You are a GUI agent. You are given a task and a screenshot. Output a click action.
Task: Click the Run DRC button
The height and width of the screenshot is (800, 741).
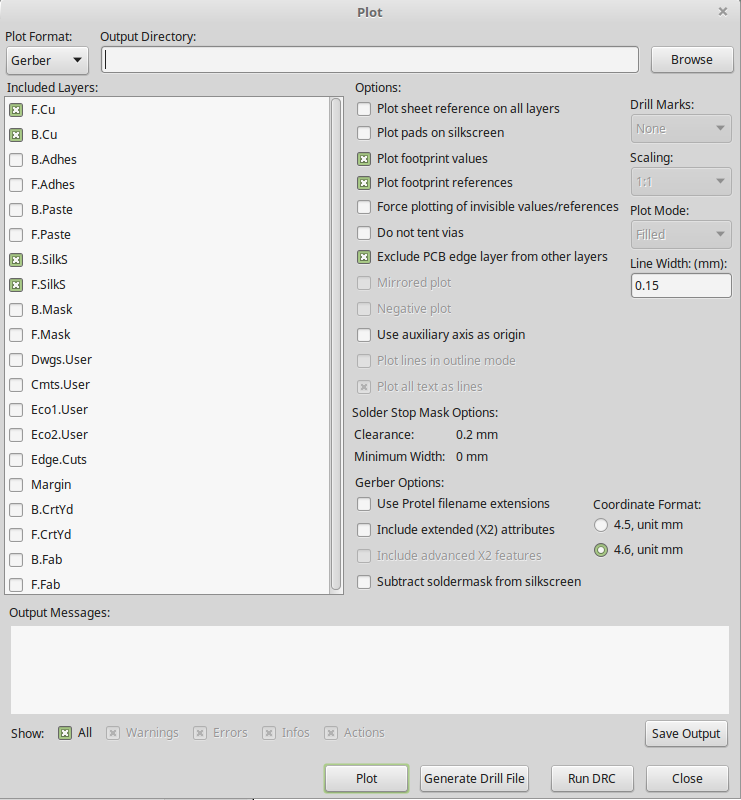click(591, 778)
